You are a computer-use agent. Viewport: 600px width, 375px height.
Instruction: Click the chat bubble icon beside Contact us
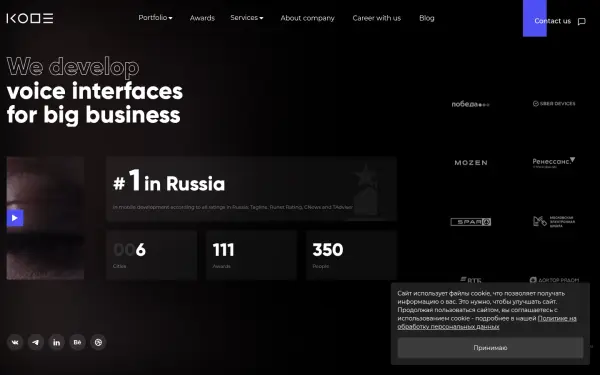coord(582,21)
